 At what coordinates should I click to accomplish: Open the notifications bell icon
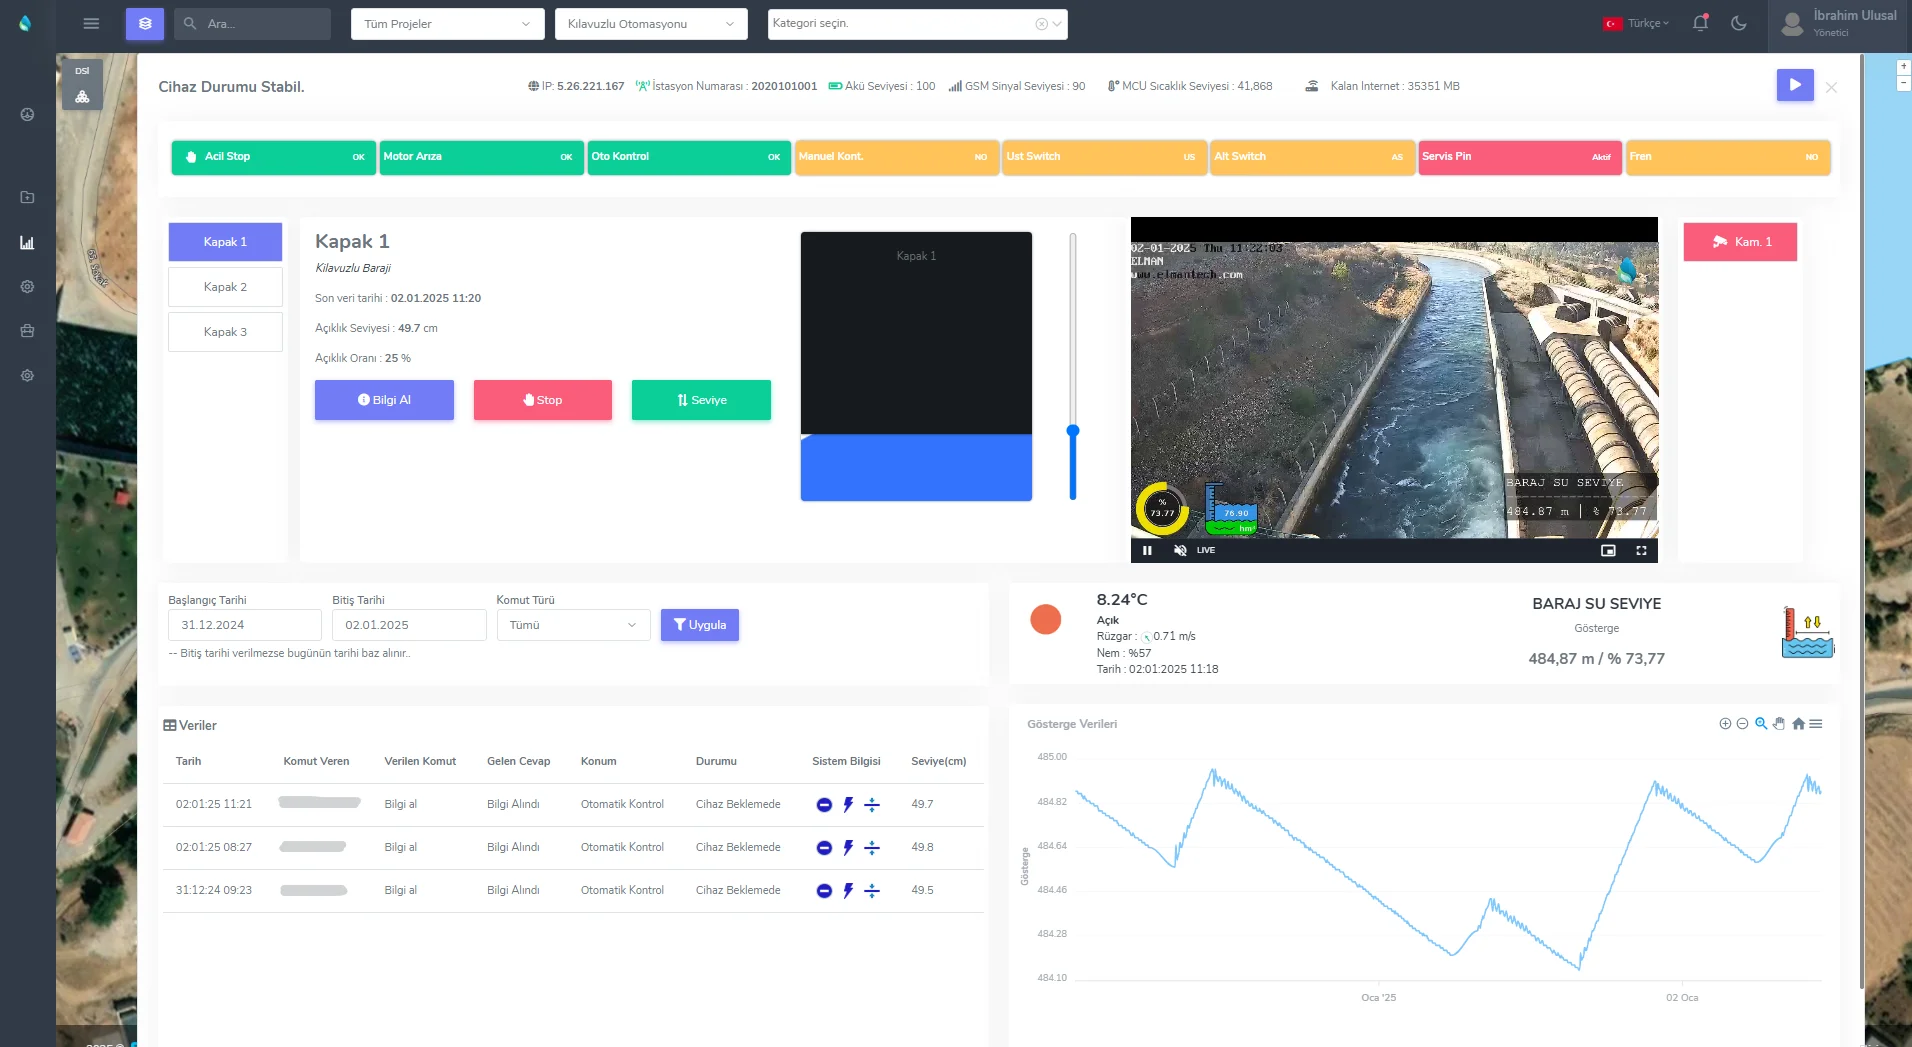(1700, 23)
